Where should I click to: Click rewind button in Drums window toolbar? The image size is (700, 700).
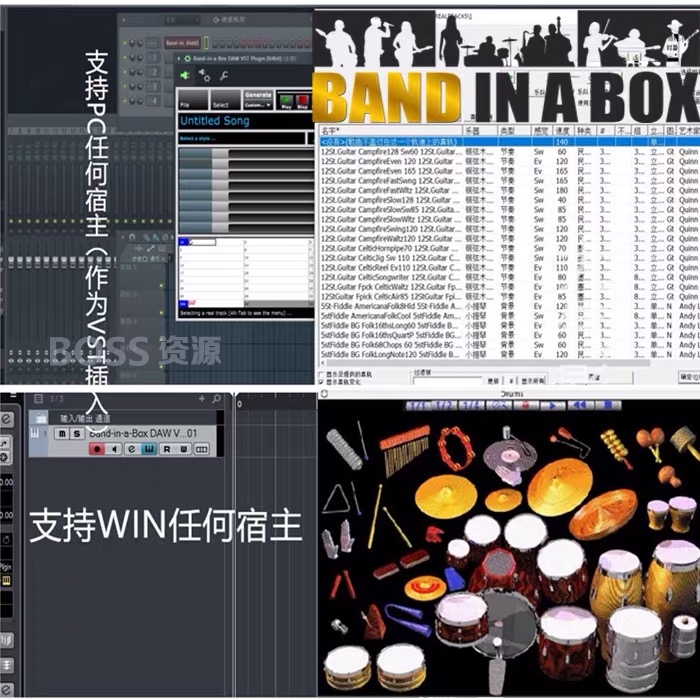[579, 405]
